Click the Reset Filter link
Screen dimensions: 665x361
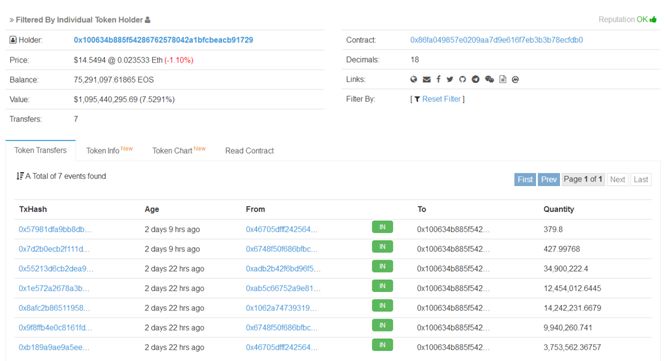[x=441, y=99]
